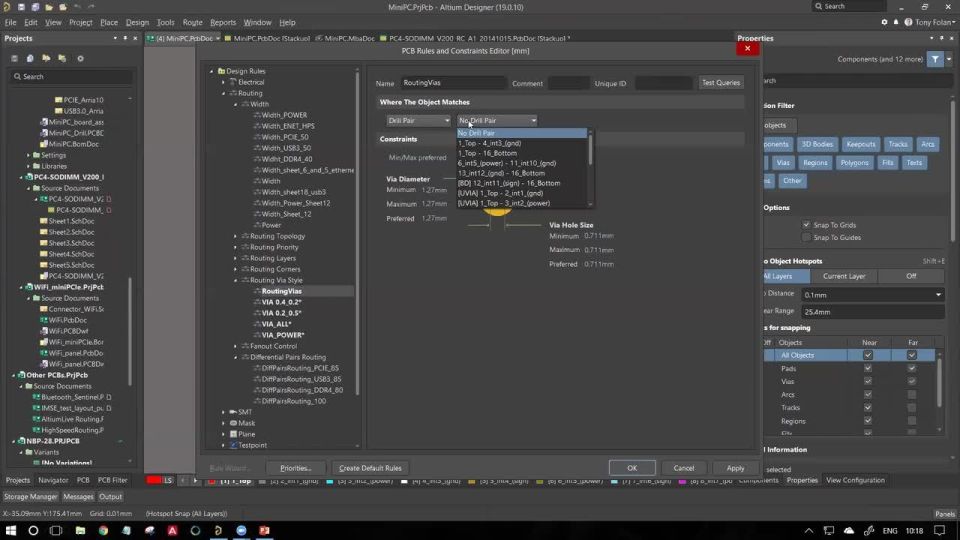960x540 pixels.
Task: Expand Routing Topology node
Action: point(236,236)
